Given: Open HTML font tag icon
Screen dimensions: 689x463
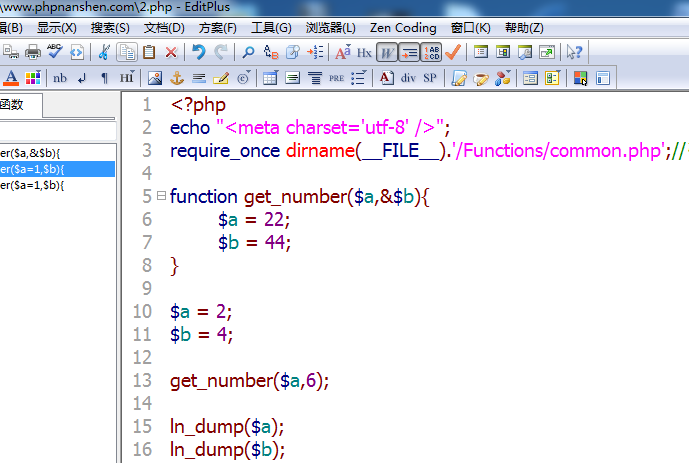Looking at the screenshot, I should pyautogui.click(x=386, y=78).
